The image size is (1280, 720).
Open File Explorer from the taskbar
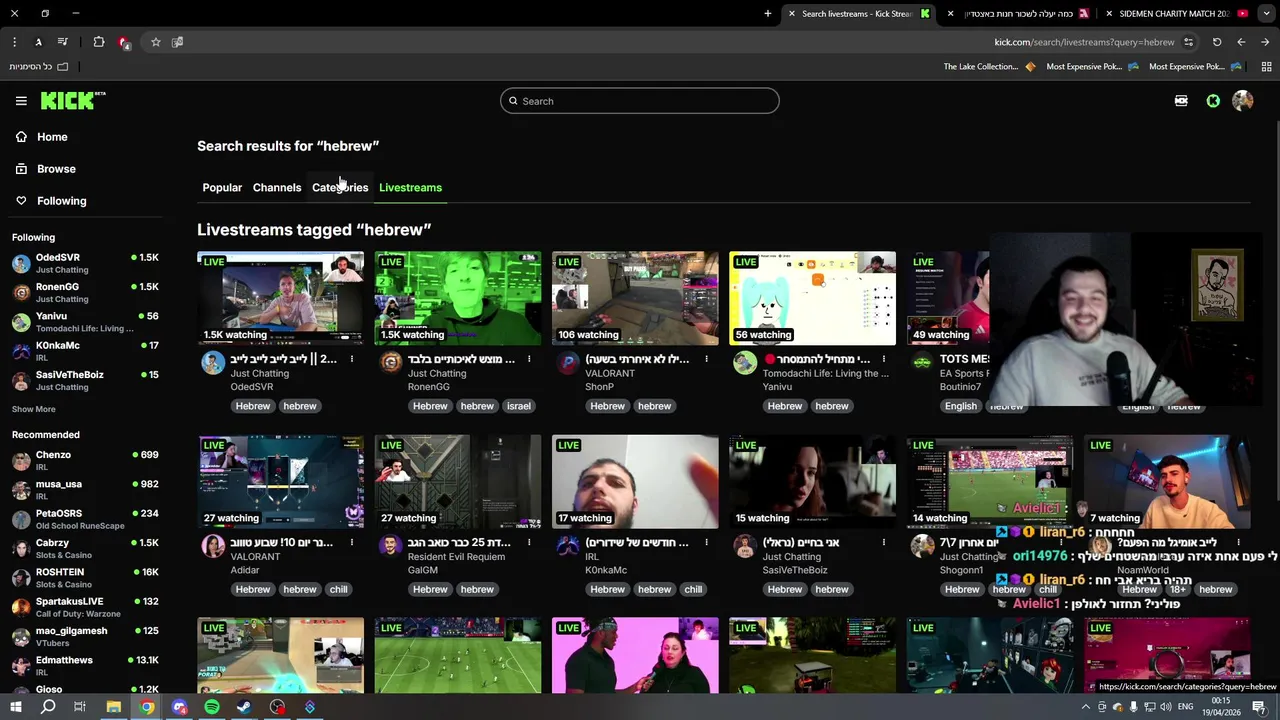[113, 707]
